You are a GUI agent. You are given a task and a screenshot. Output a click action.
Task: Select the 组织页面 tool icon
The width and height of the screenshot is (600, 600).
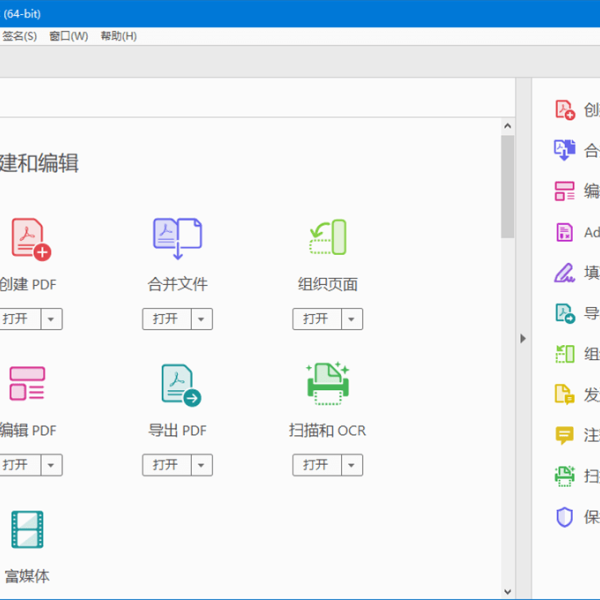pyautogui.click(x=327, y=238)
